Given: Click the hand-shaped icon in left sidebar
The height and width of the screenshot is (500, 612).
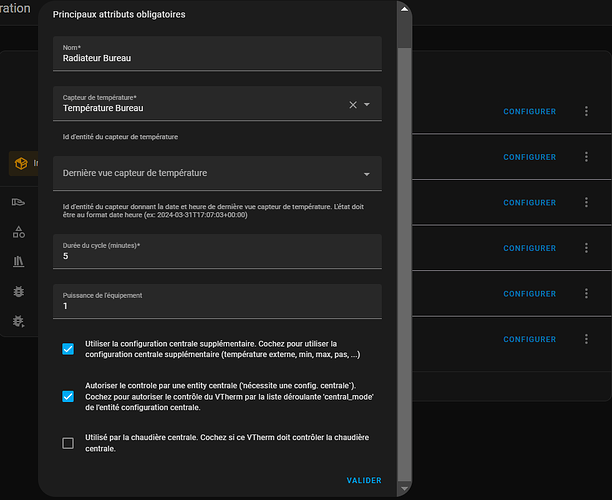Looking at the screenshot, I should coord(18,202).
